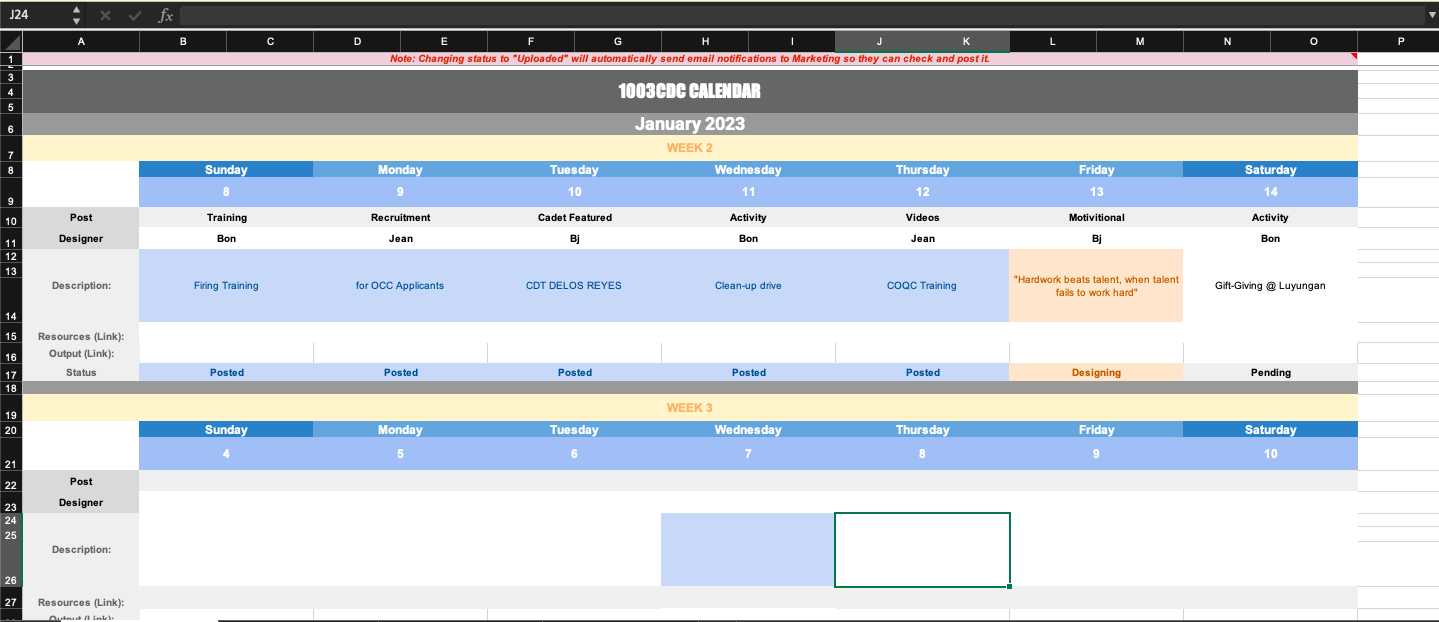The width and height of the screenshot is (1439, 622).
Task: Click the Name Box showing J24
Action: (x=36, y=16)
